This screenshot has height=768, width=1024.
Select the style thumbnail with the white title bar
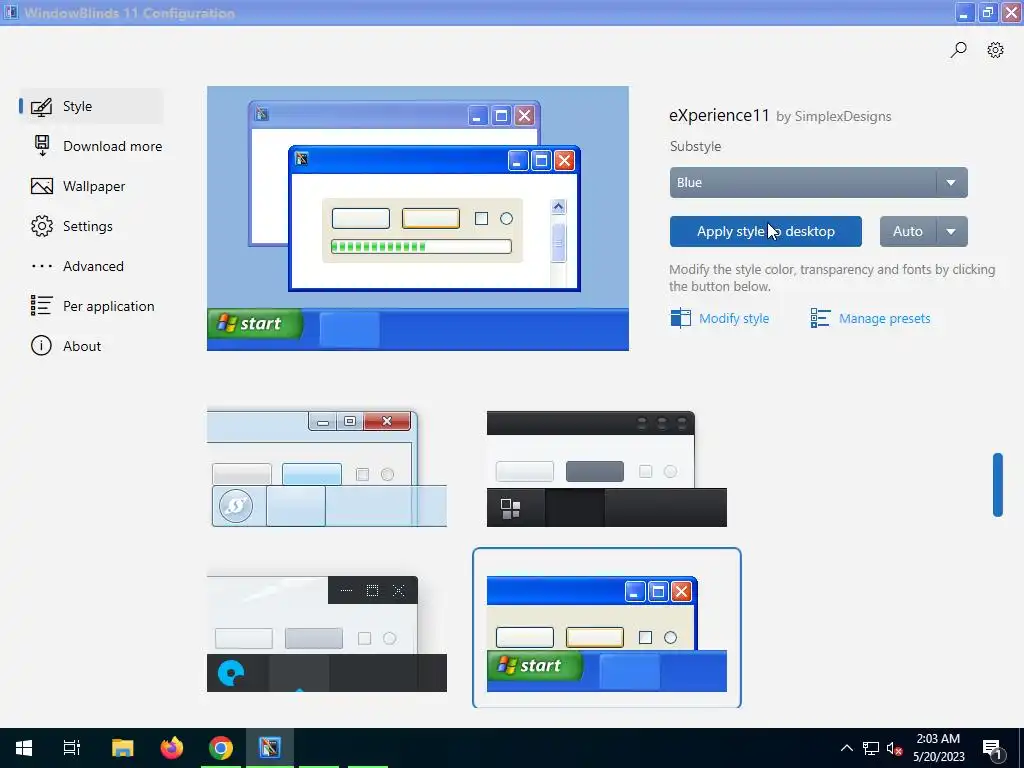[x=327, y=633]
